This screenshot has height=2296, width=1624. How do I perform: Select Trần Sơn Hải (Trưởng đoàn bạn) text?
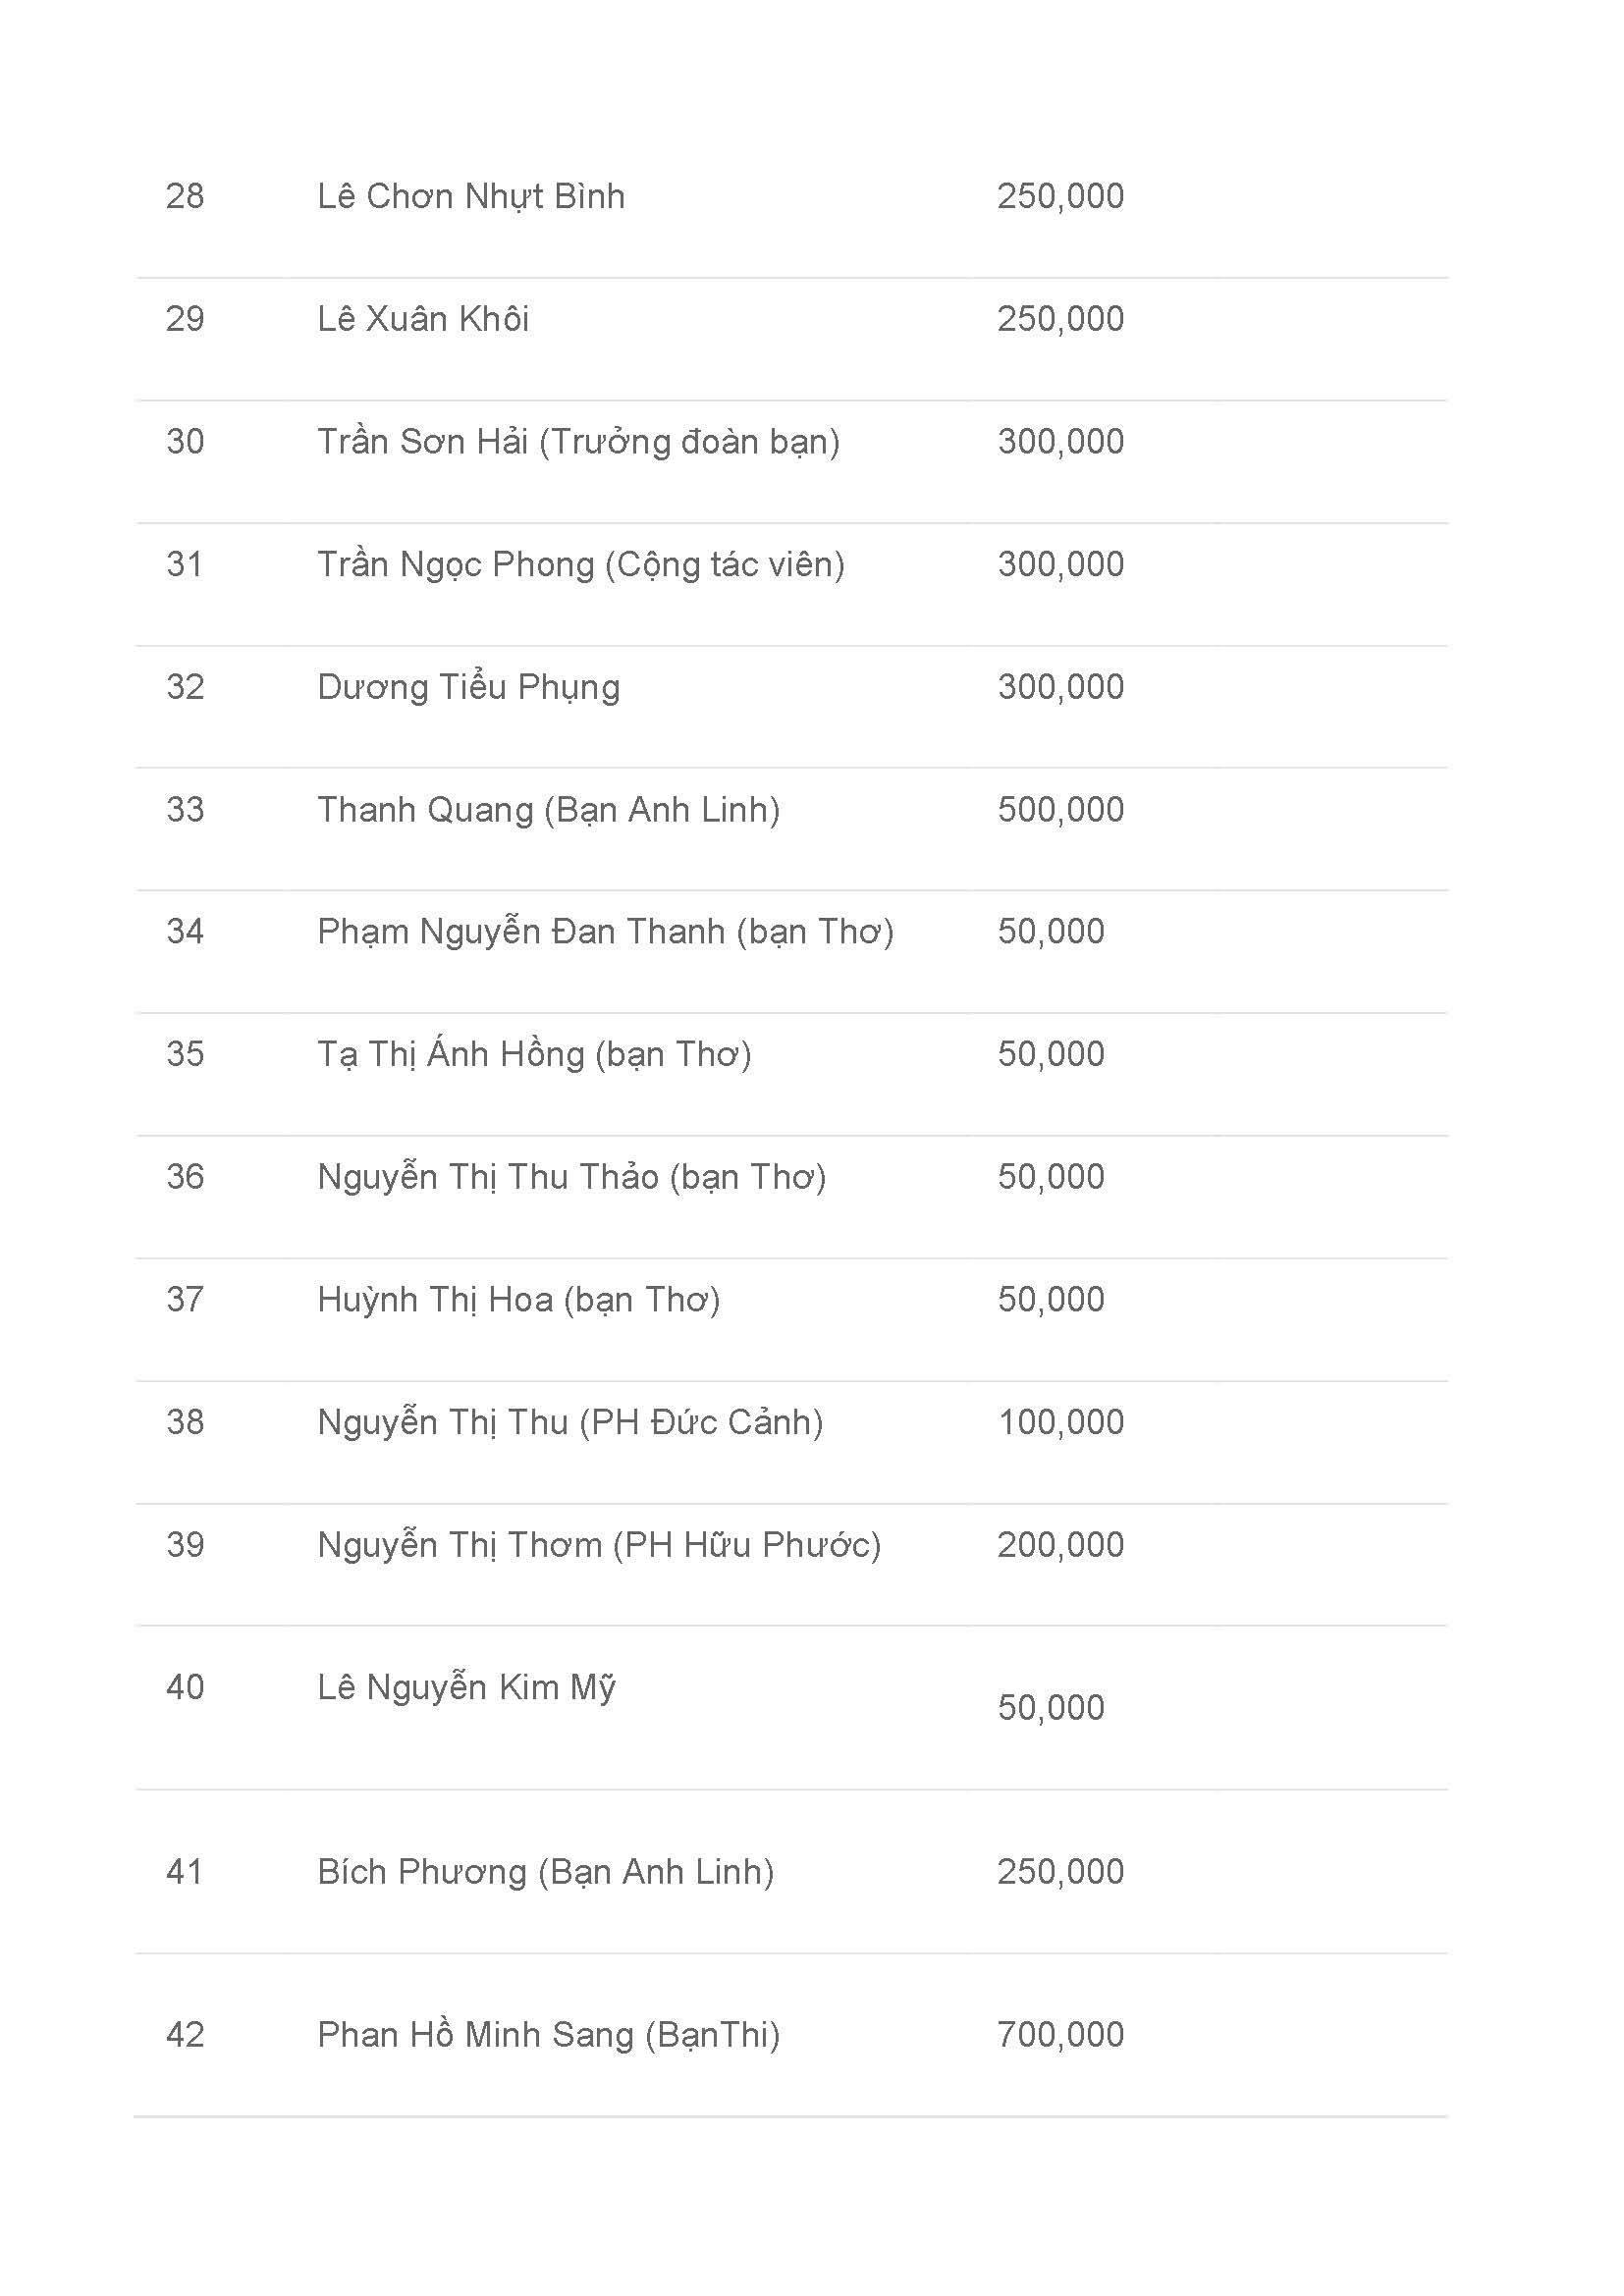[x=578, y=443]
